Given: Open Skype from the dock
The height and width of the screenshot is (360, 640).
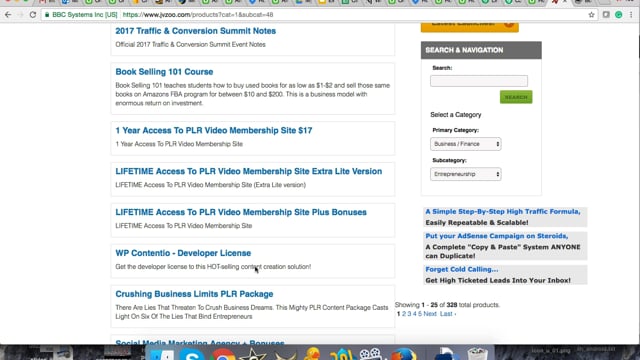Looking at the screenshot, I should coord(192,354).
